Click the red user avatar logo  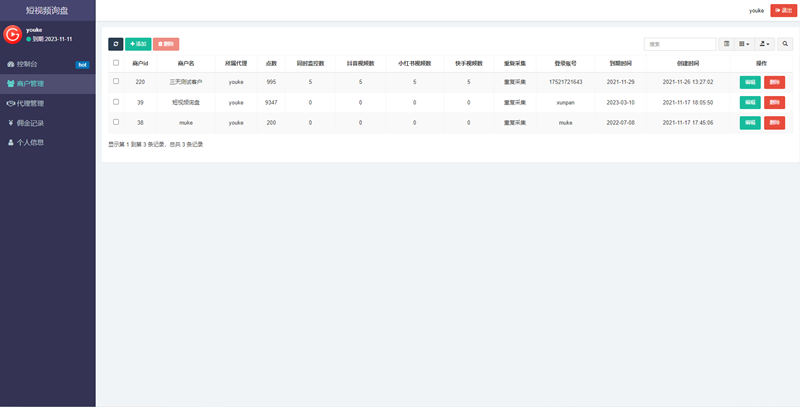pyautogui.click(x=13, y=34)
